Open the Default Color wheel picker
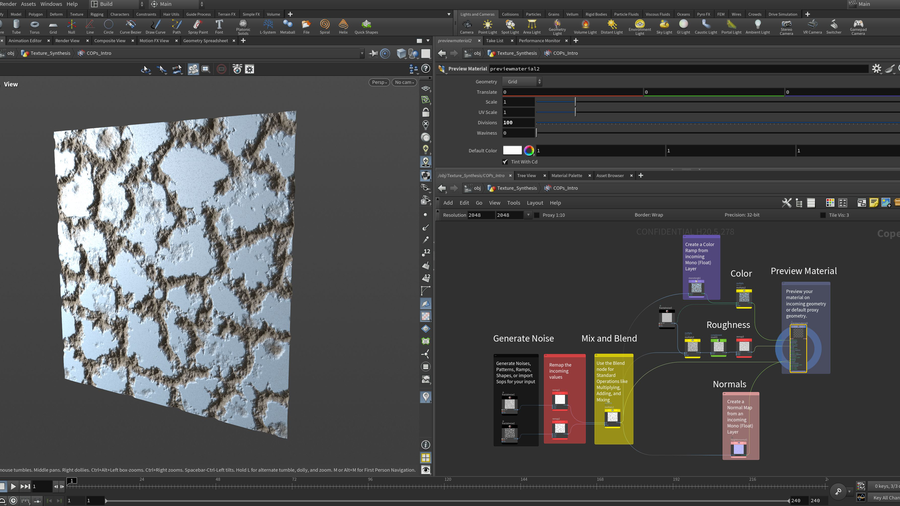The image size is (900, 506). click(529, 150)
